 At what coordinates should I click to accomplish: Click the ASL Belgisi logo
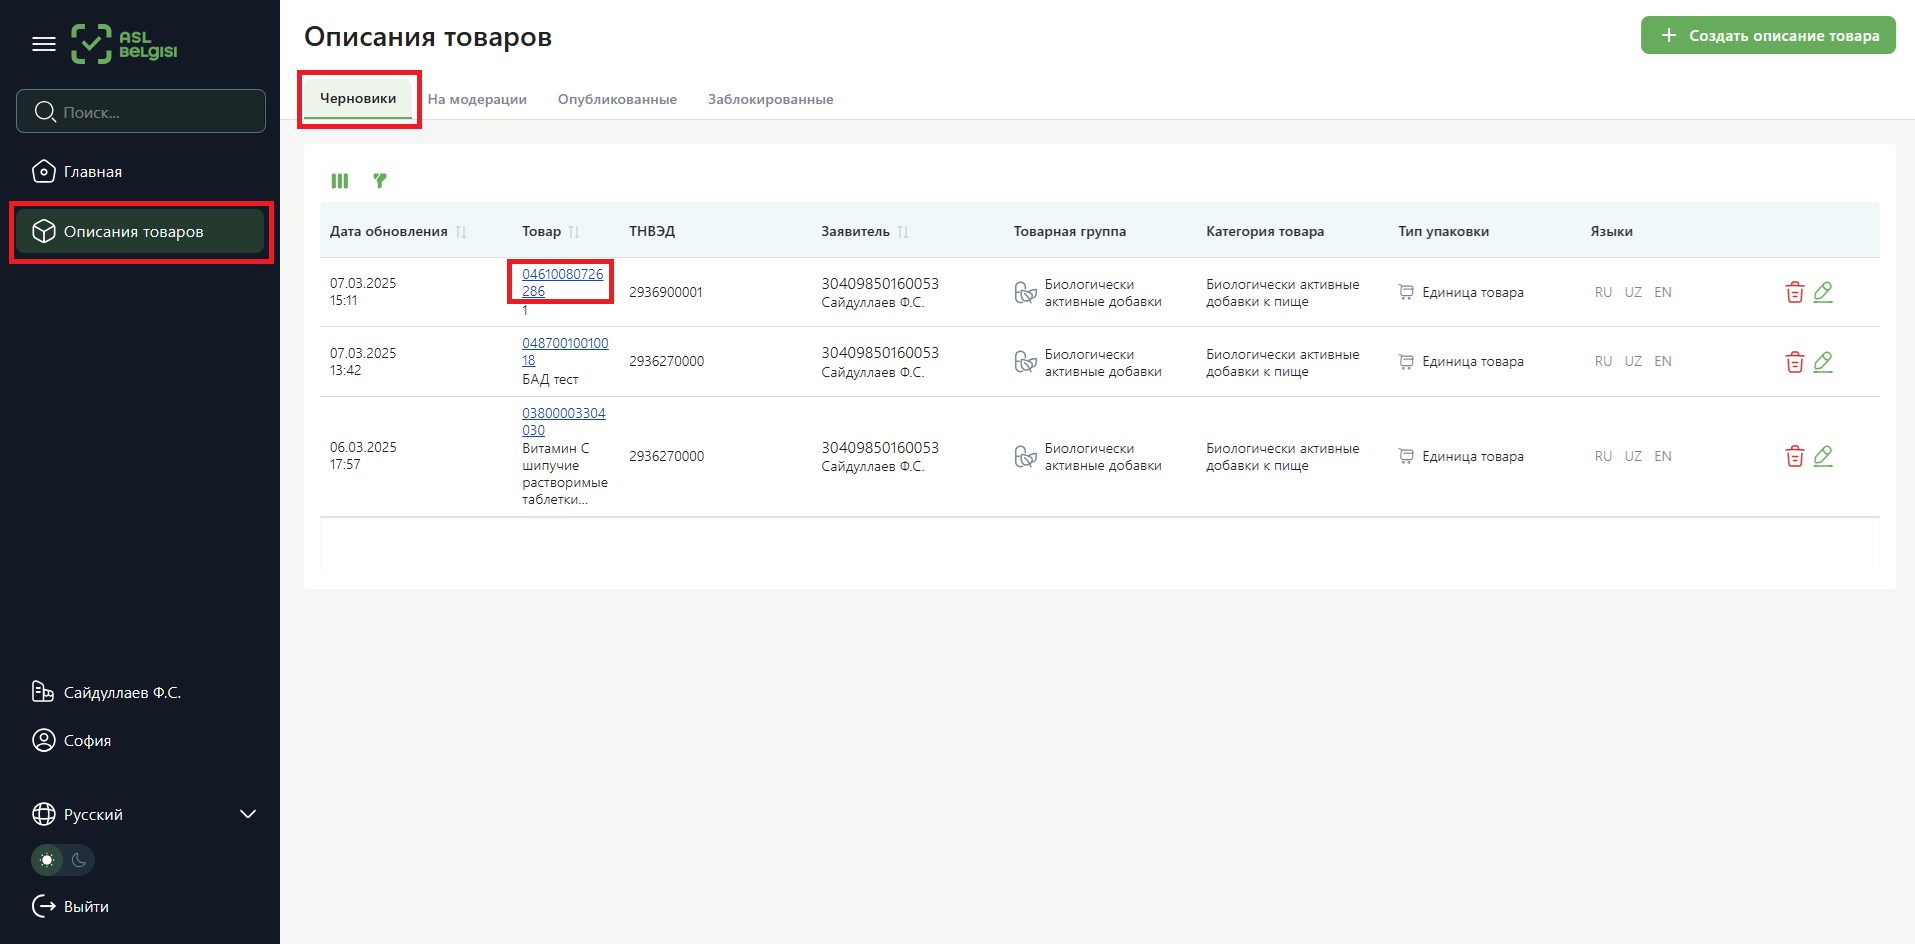(124, 44)
